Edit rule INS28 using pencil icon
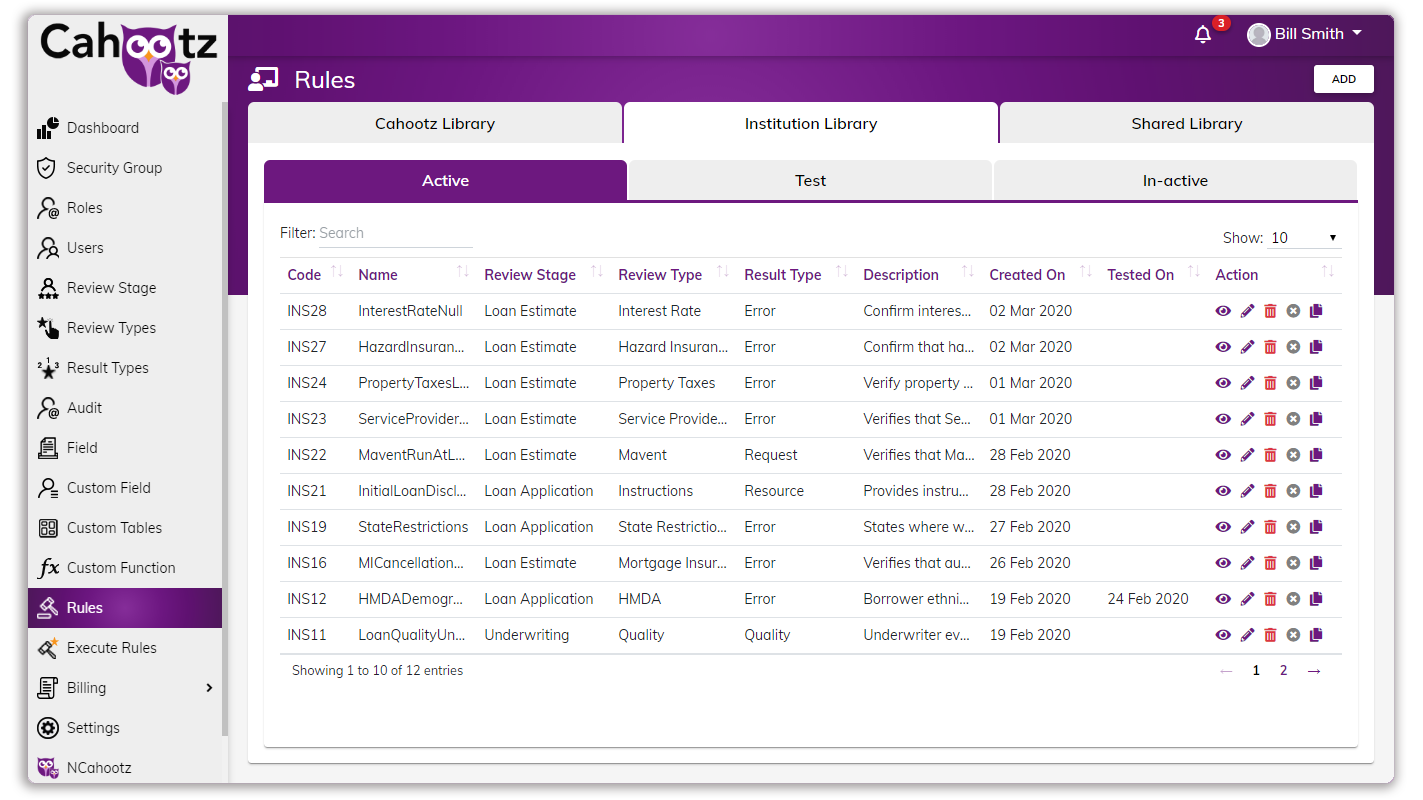 point(1247,311)
